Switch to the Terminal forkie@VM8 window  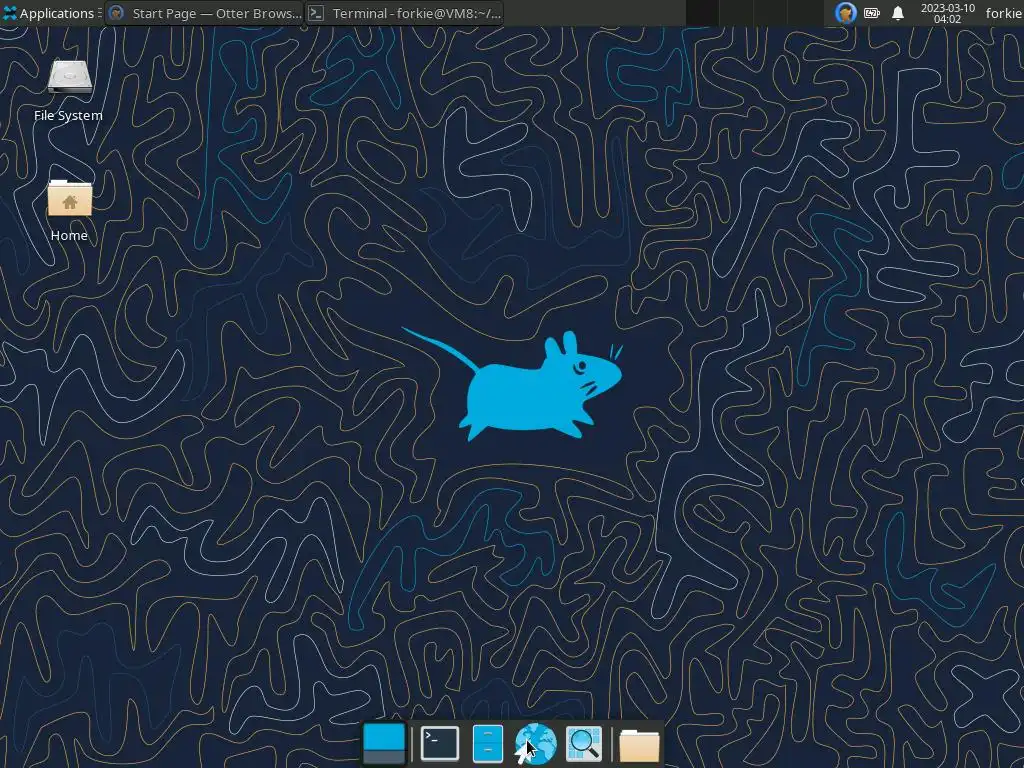tap(404, 13)
